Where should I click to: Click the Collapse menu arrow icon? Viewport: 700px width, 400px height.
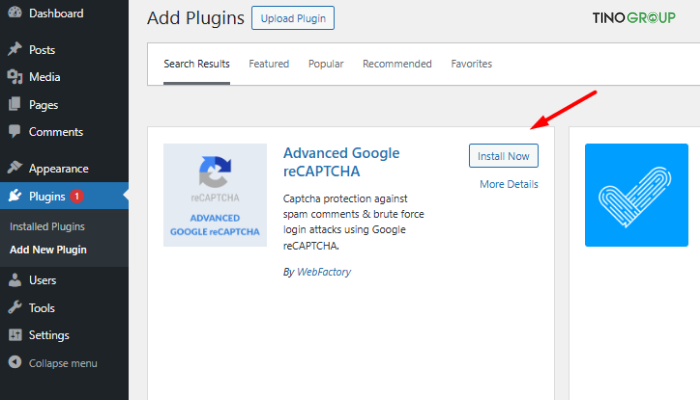click(x=15, y=362)
